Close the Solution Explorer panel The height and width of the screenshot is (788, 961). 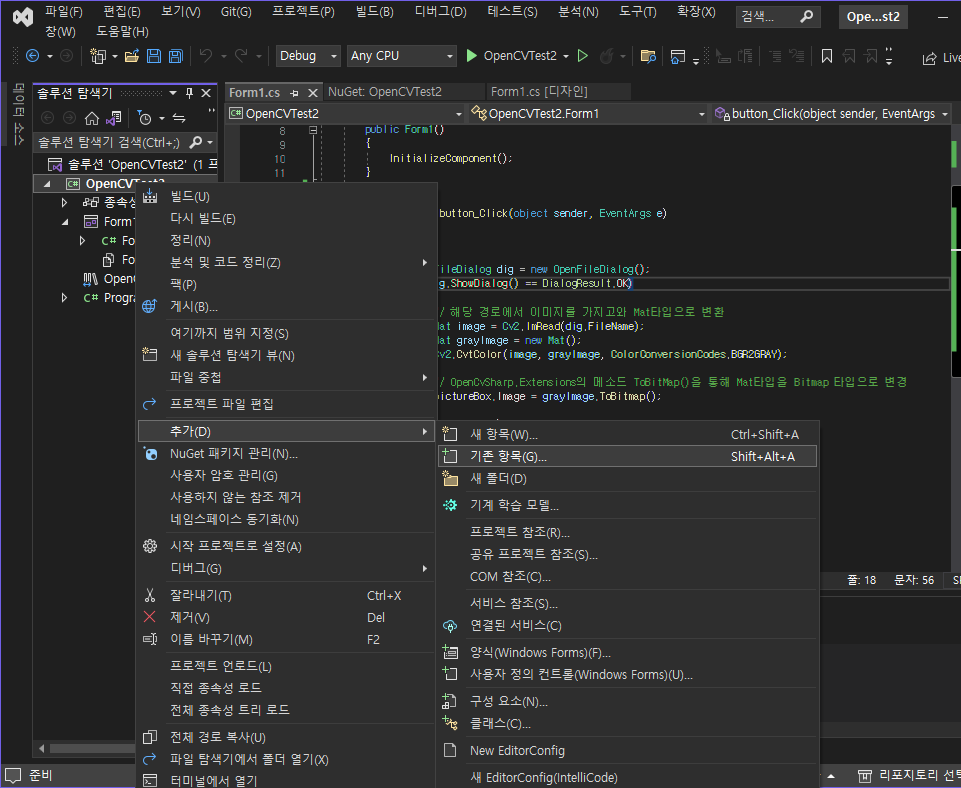[207, 93]
